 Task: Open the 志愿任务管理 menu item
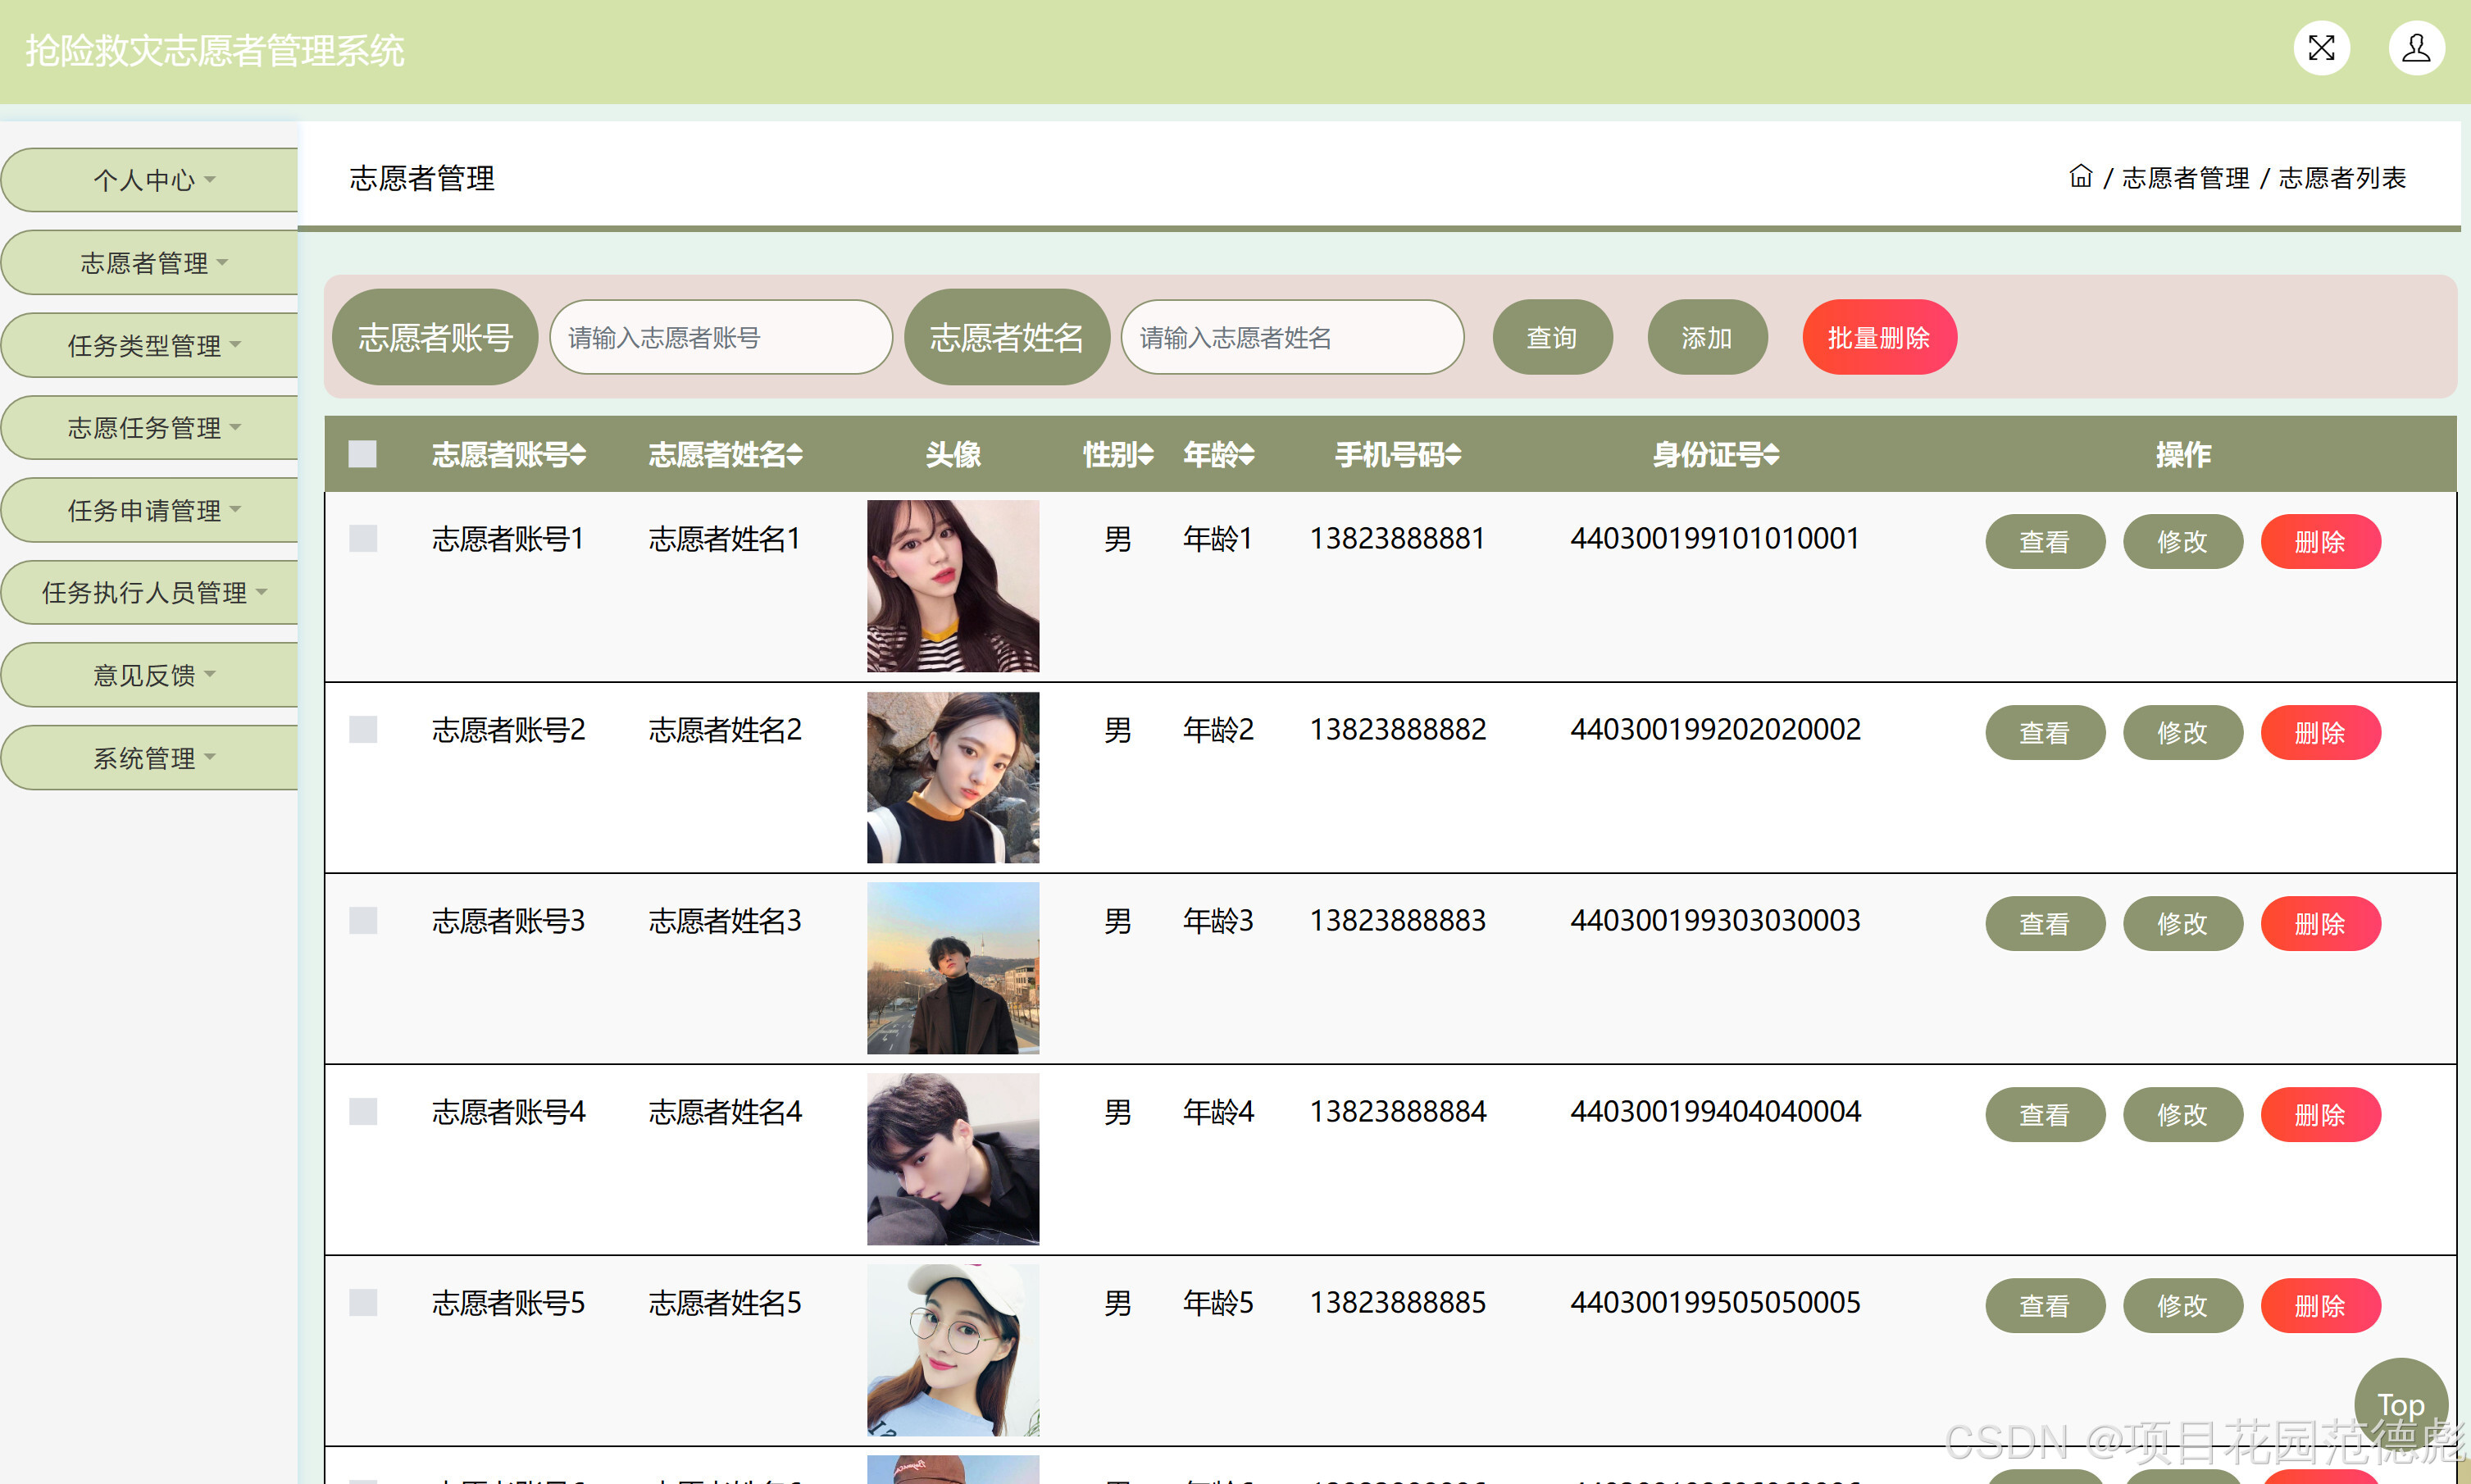tap(152, 428)
